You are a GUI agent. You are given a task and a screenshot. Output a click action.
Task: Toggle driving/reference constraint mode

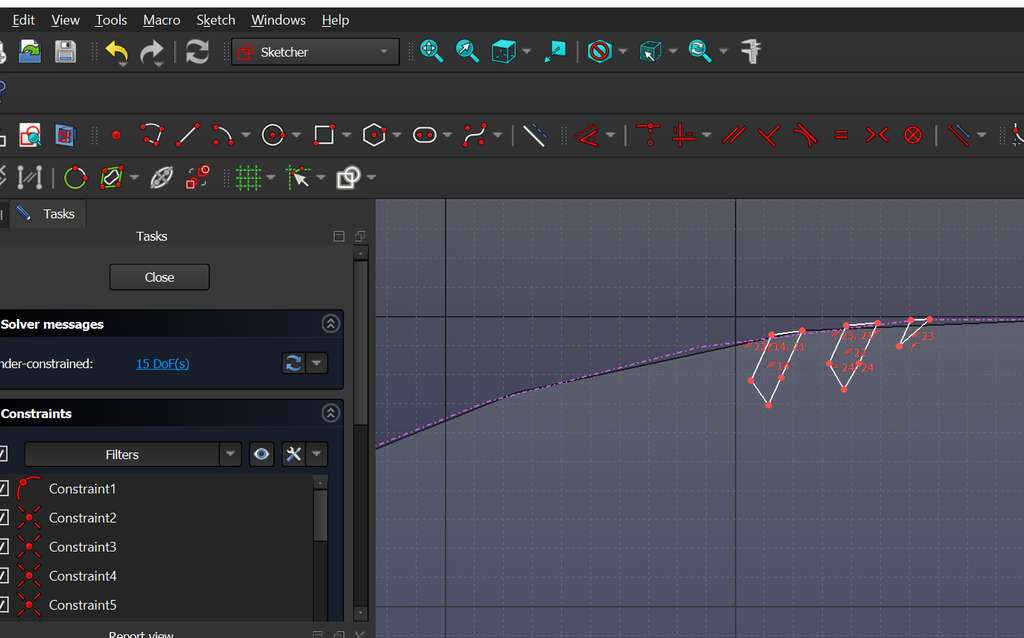click(959, 135)
